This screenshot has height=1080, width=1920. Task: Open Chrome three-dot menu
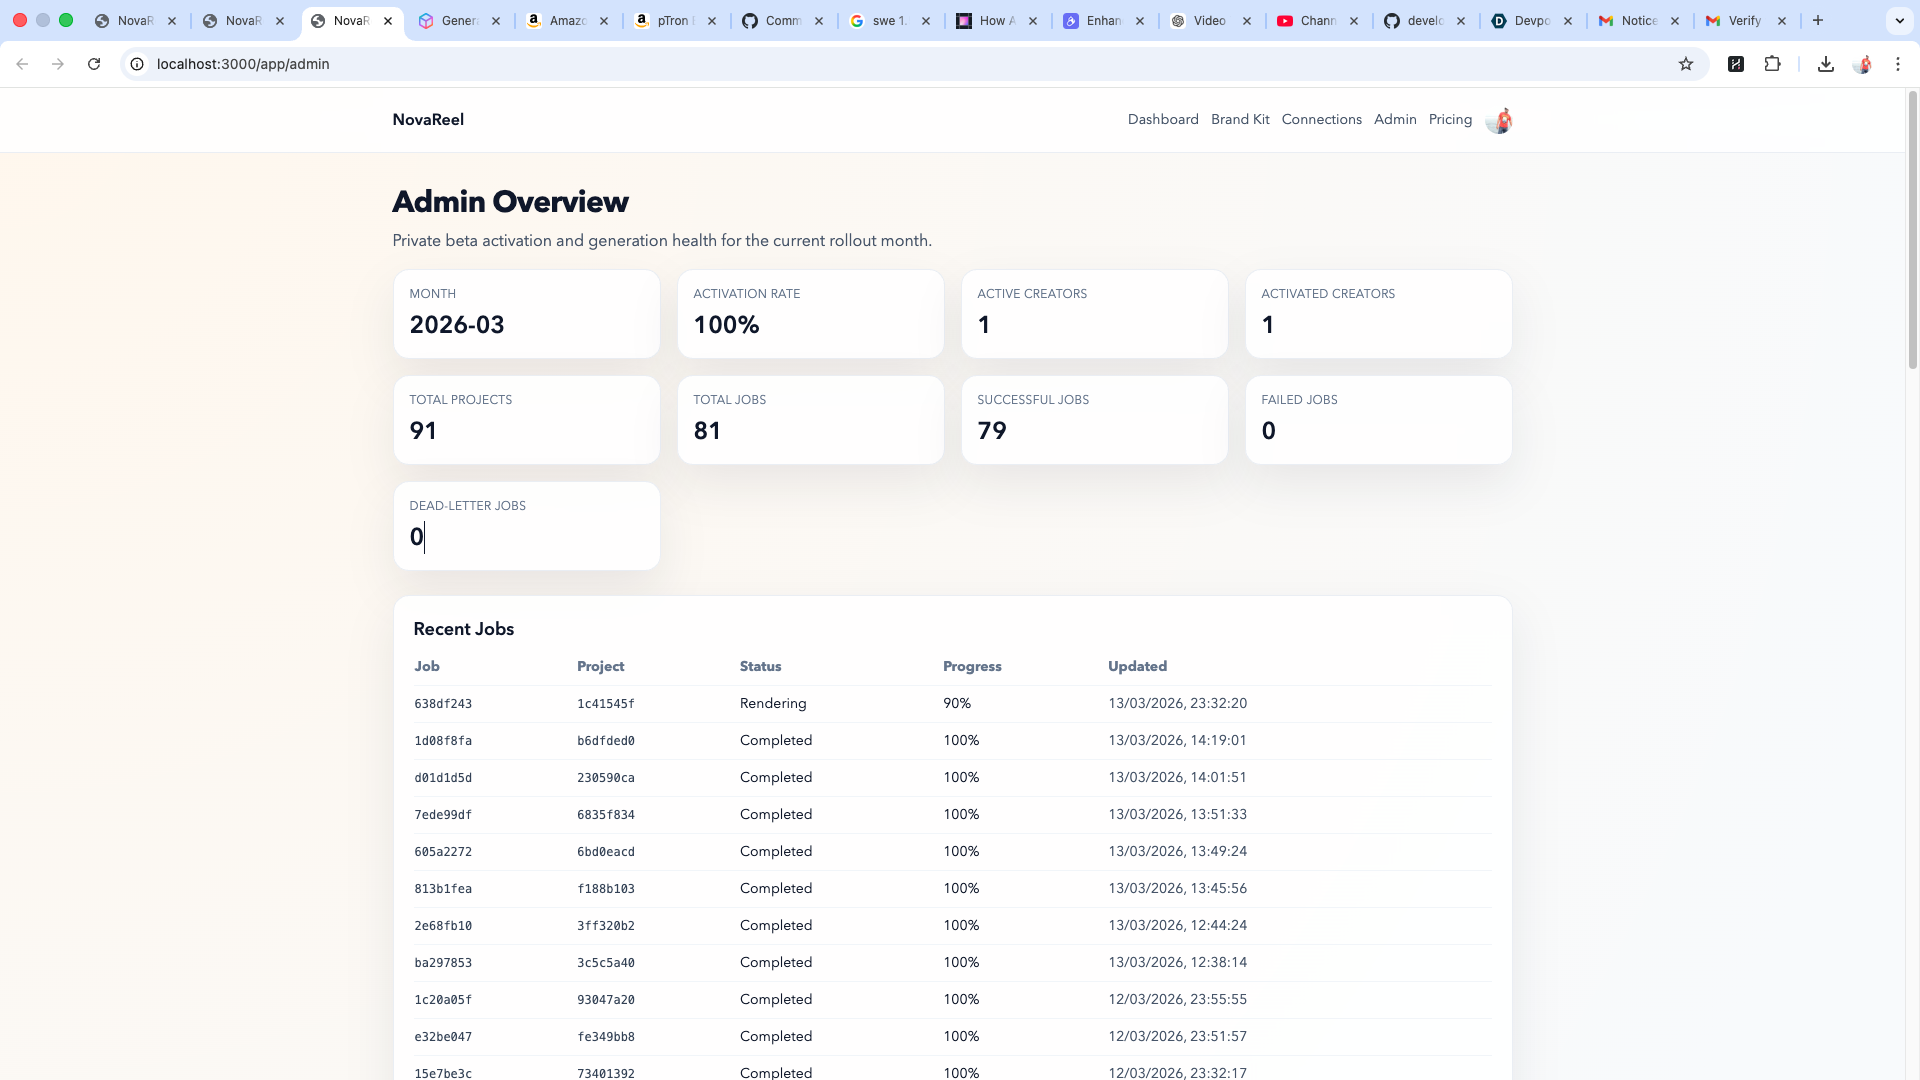[1898, 64]
